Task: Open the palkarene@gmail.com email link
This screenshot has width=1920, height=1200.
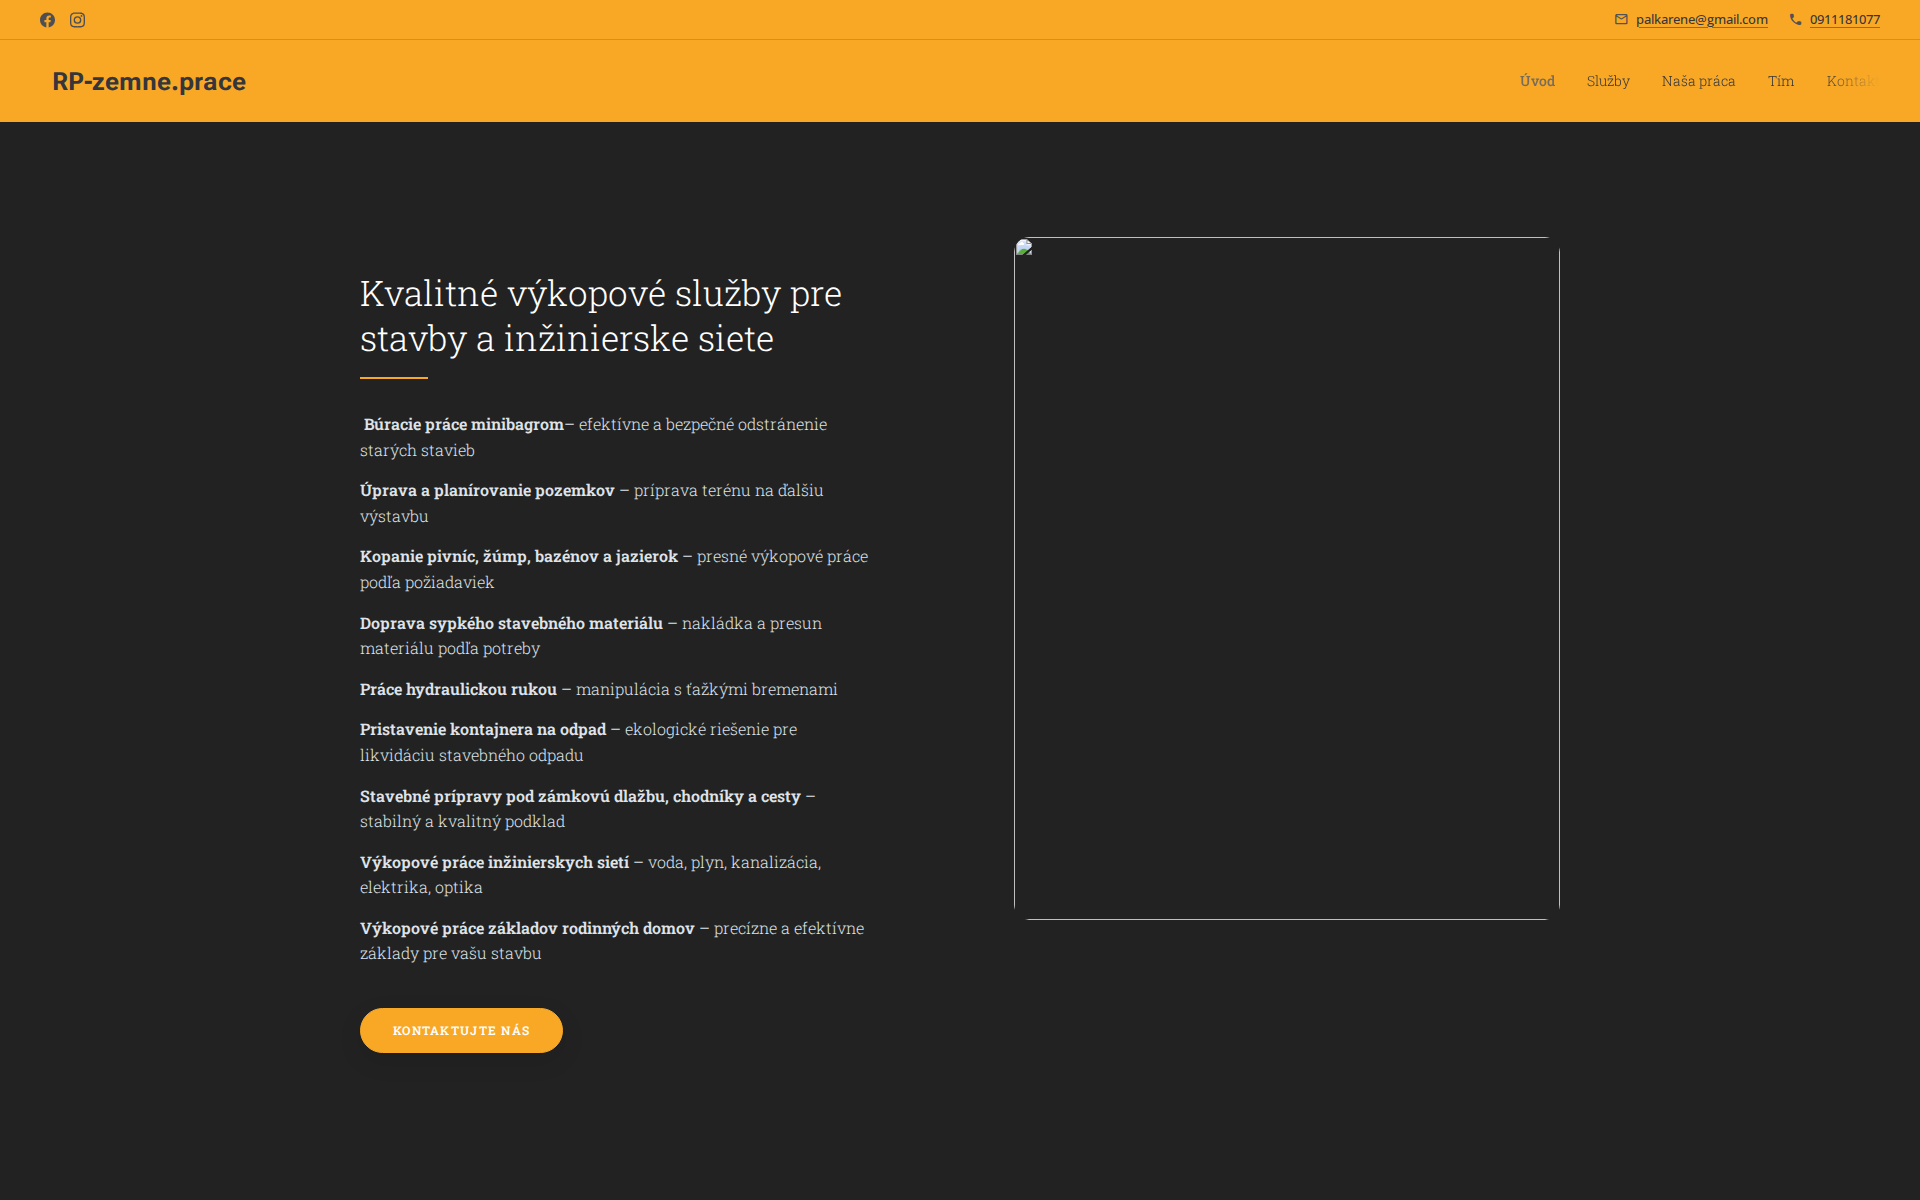Action: 1701,19
